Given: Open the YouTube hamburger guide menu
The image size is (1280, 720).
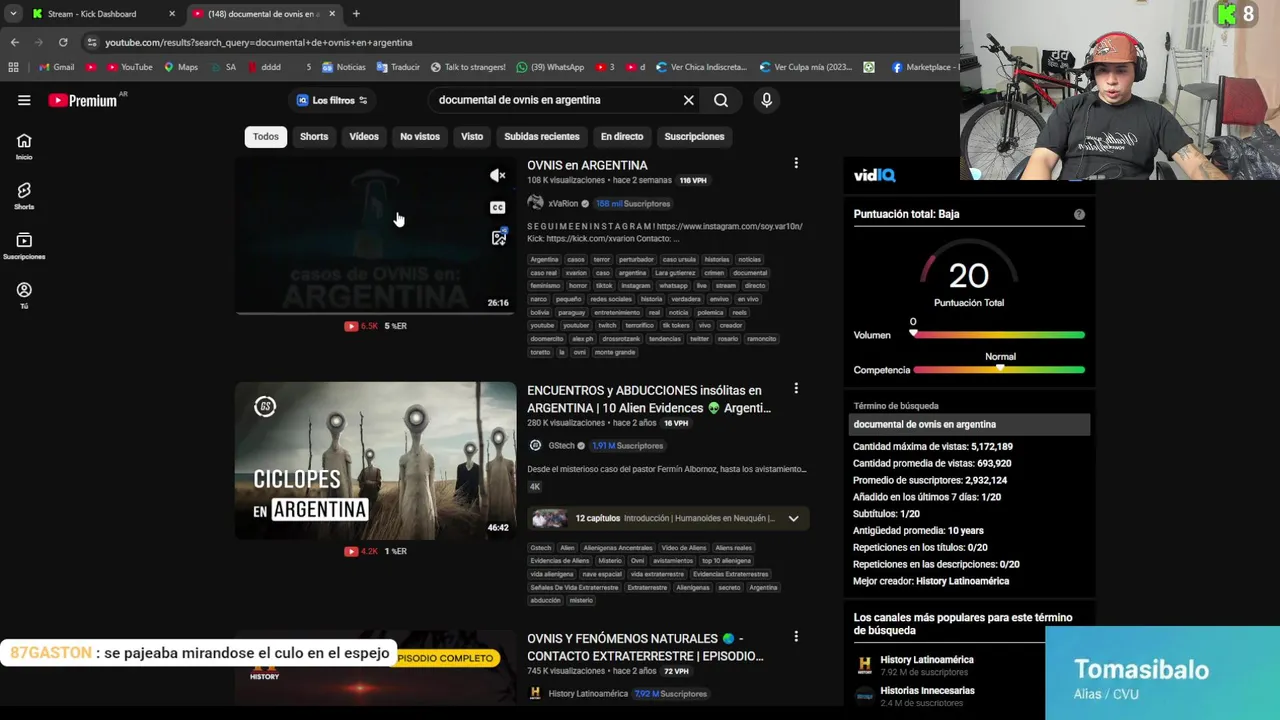Looking at the screenshot, I should 24,100.
